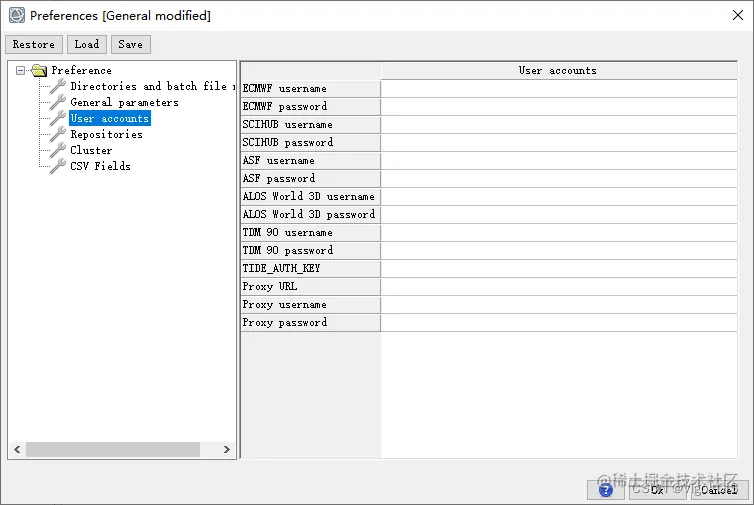754x505 pixels.
Task: Click tree panel scroll left arrow
Action: pyautogui.click(x=17, y=450)
